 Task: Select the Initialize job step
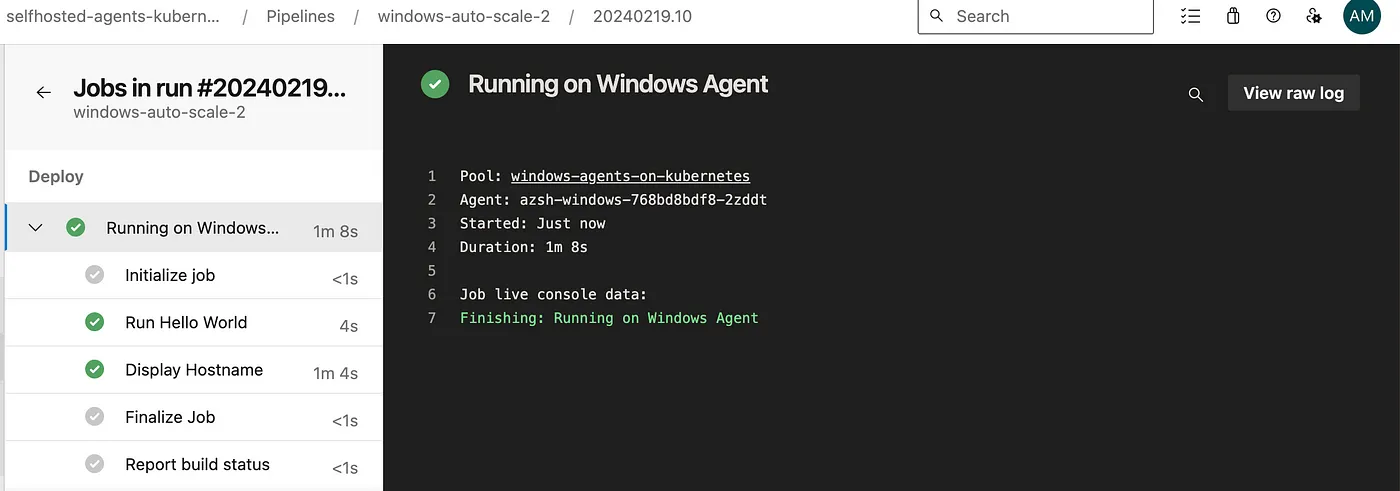(194, 275)
